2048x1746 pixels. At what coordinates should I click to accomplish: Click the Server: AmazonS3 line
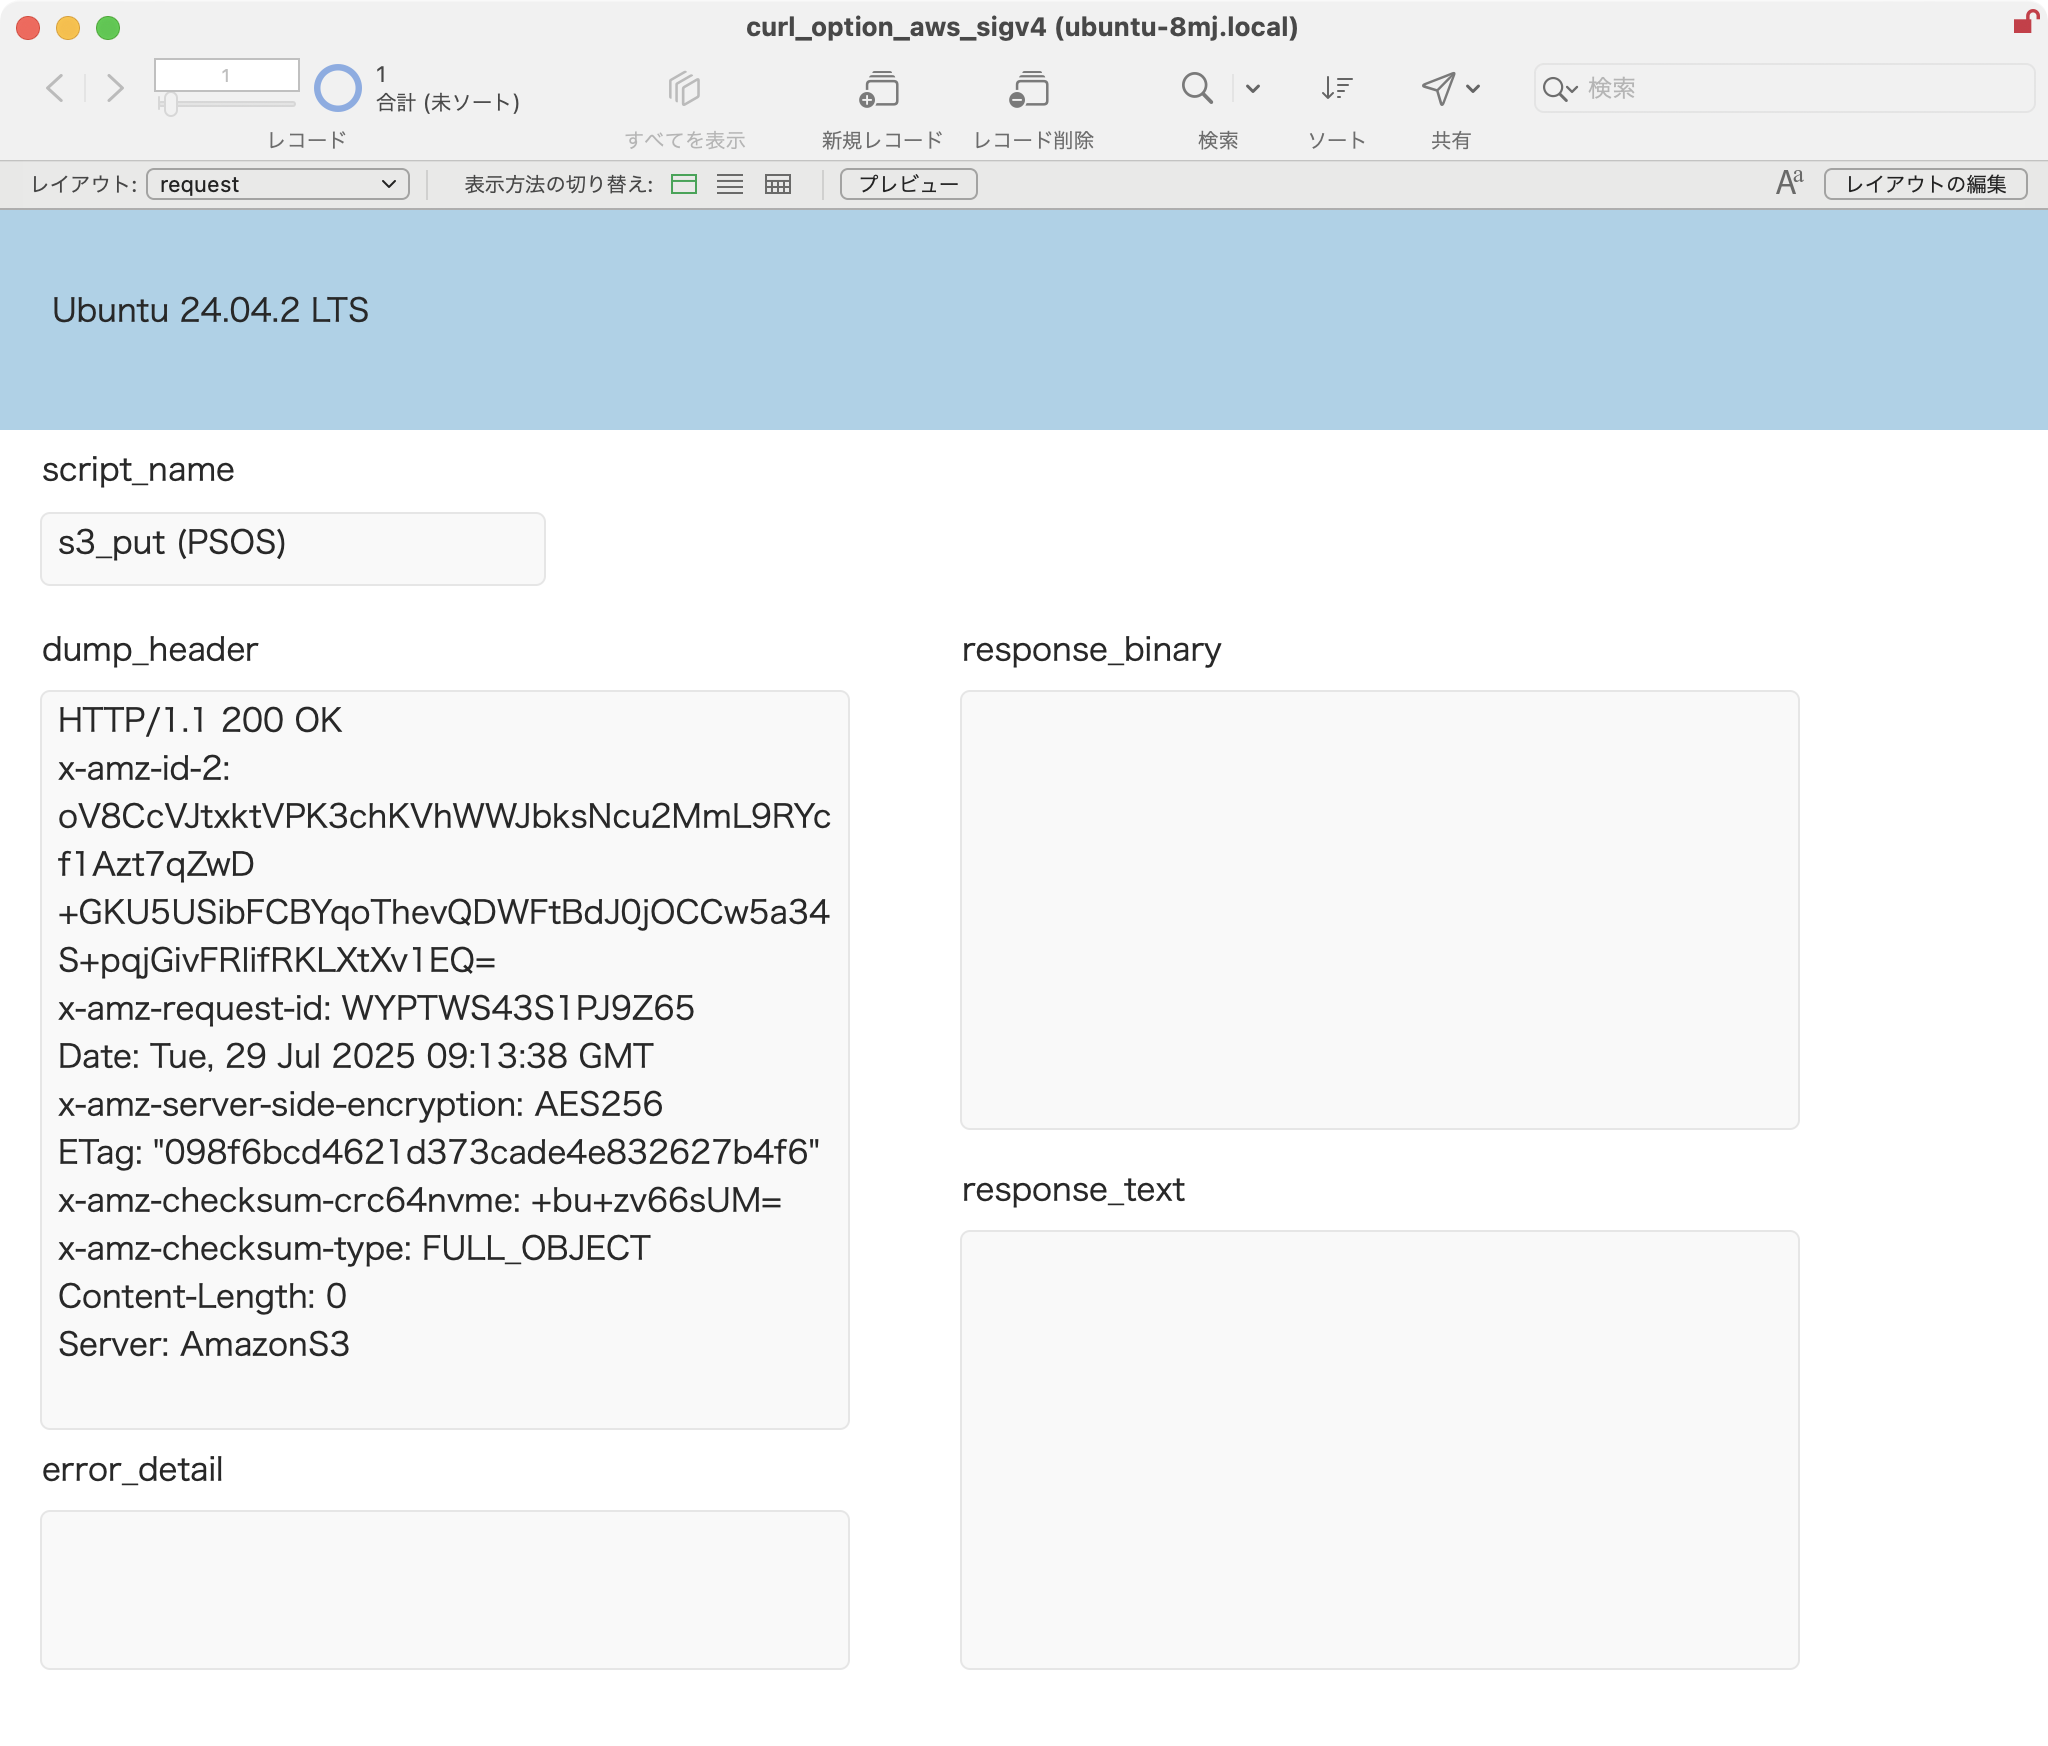204,1344
